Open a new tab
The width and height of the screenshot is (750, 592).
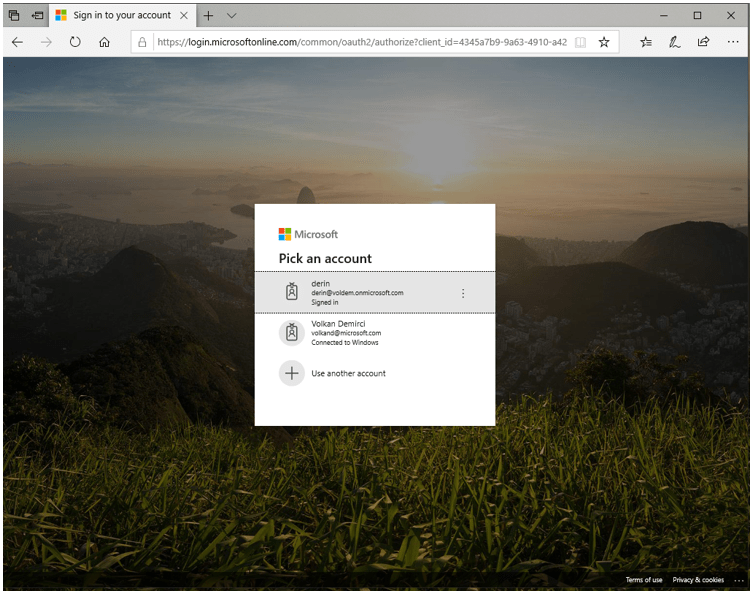point(208,15)
